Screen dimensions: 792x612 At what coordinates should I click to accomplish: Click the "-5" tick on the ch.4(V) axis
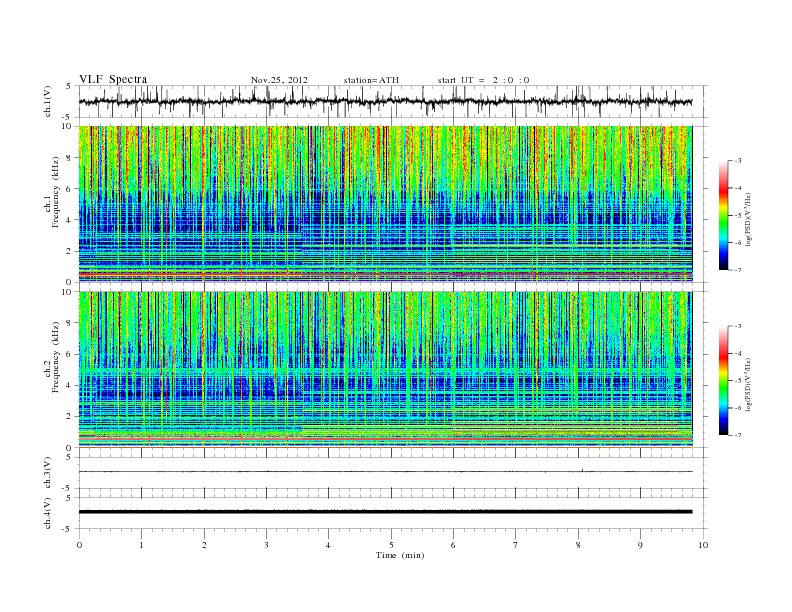pos(67,529)
